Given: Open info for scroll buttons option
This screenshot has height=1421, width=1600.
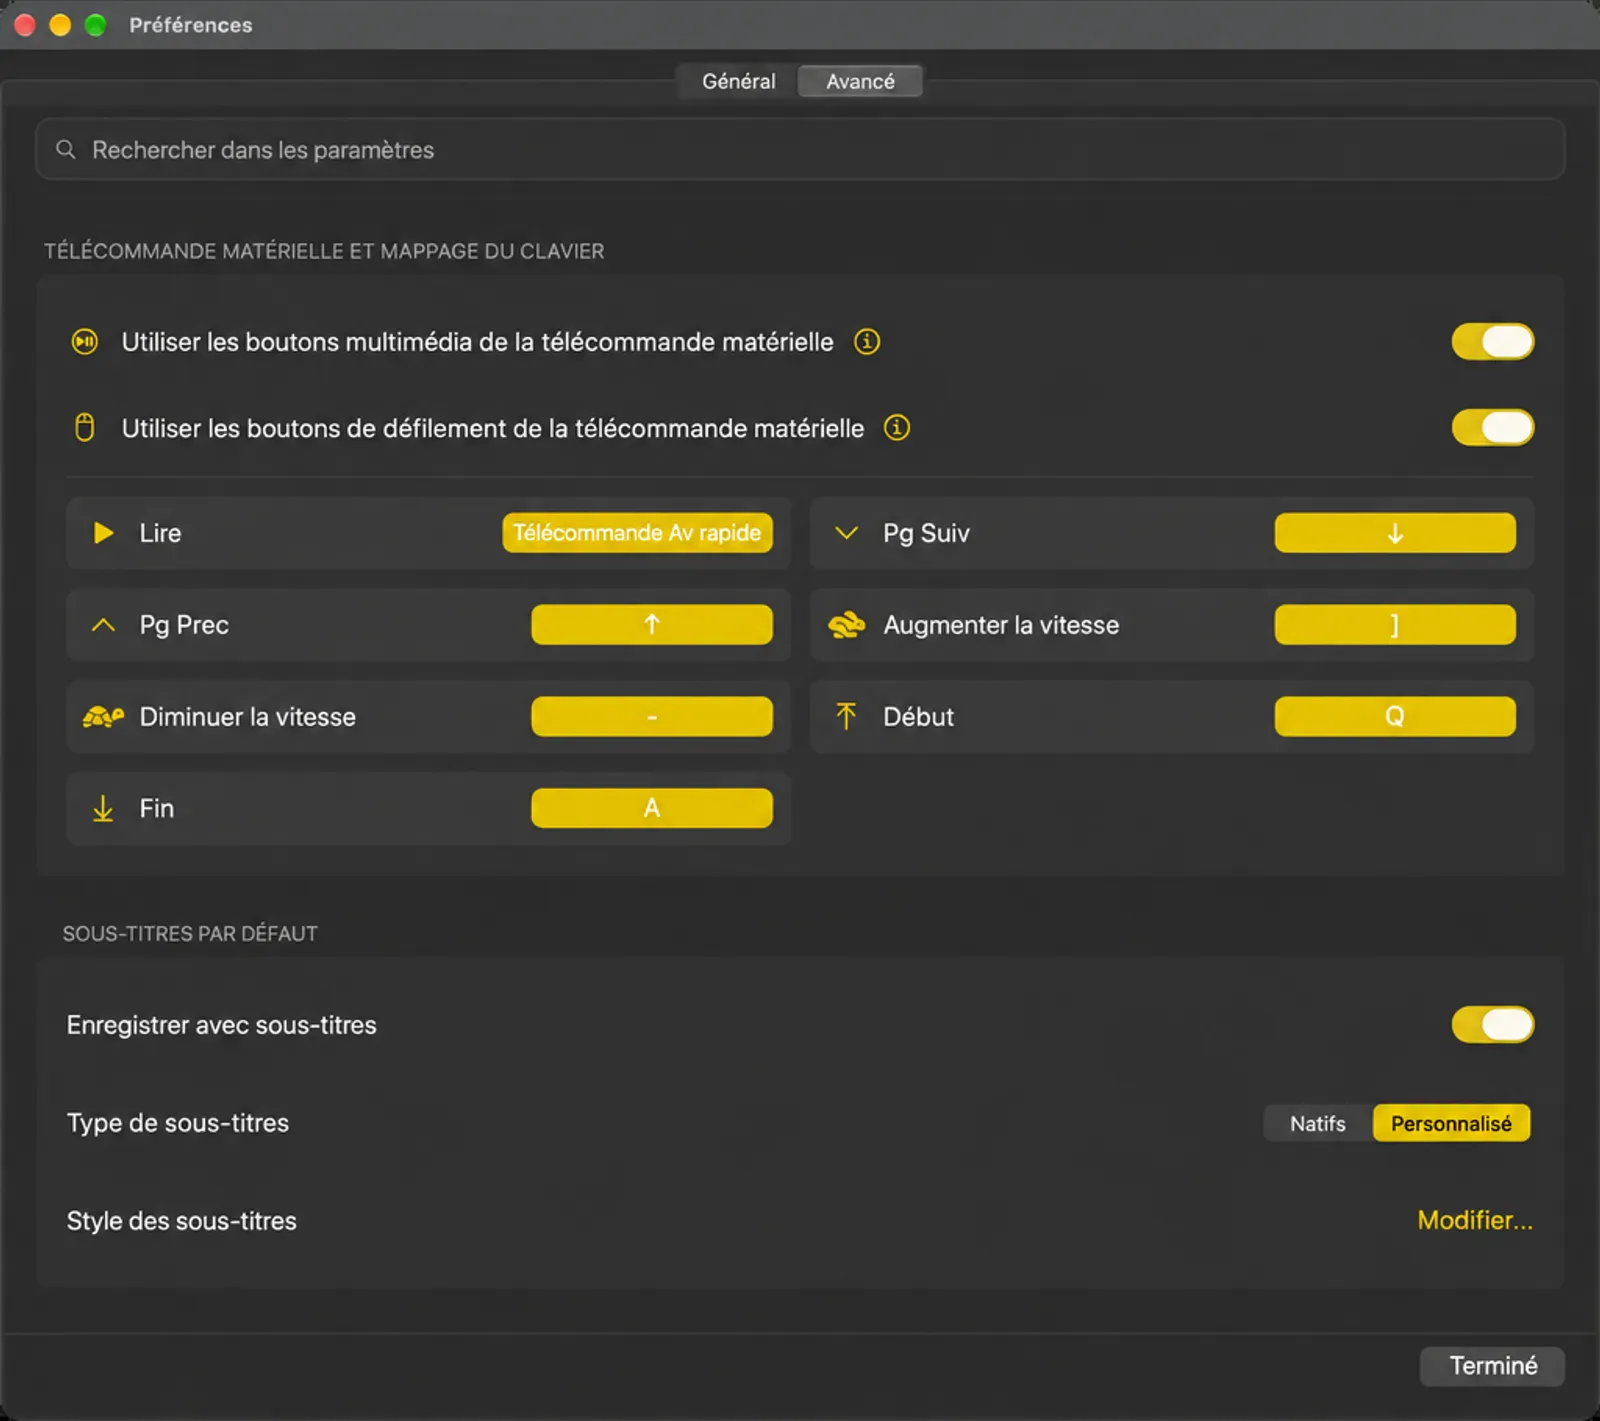Looking at the screenshot, I should click(x=897, y=428).
